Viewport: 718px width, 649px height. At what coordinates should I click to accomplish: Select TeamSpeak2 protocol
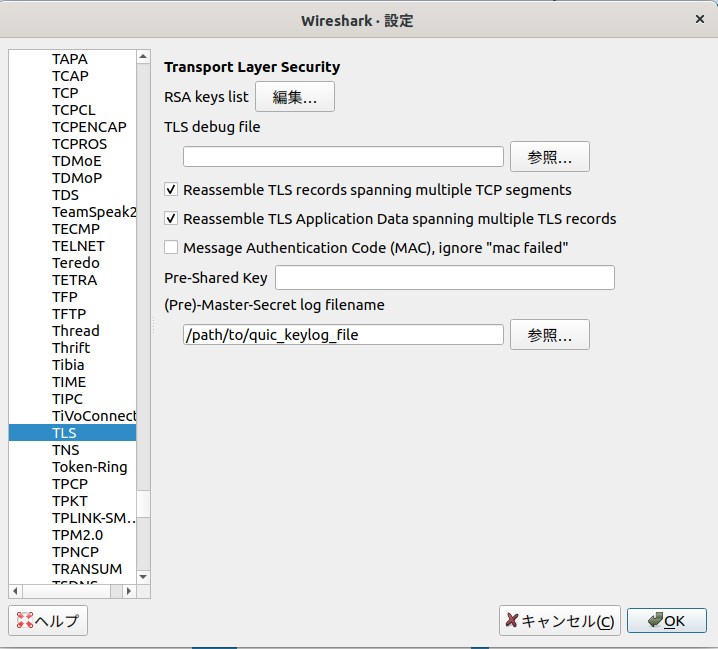pos(94,212)
